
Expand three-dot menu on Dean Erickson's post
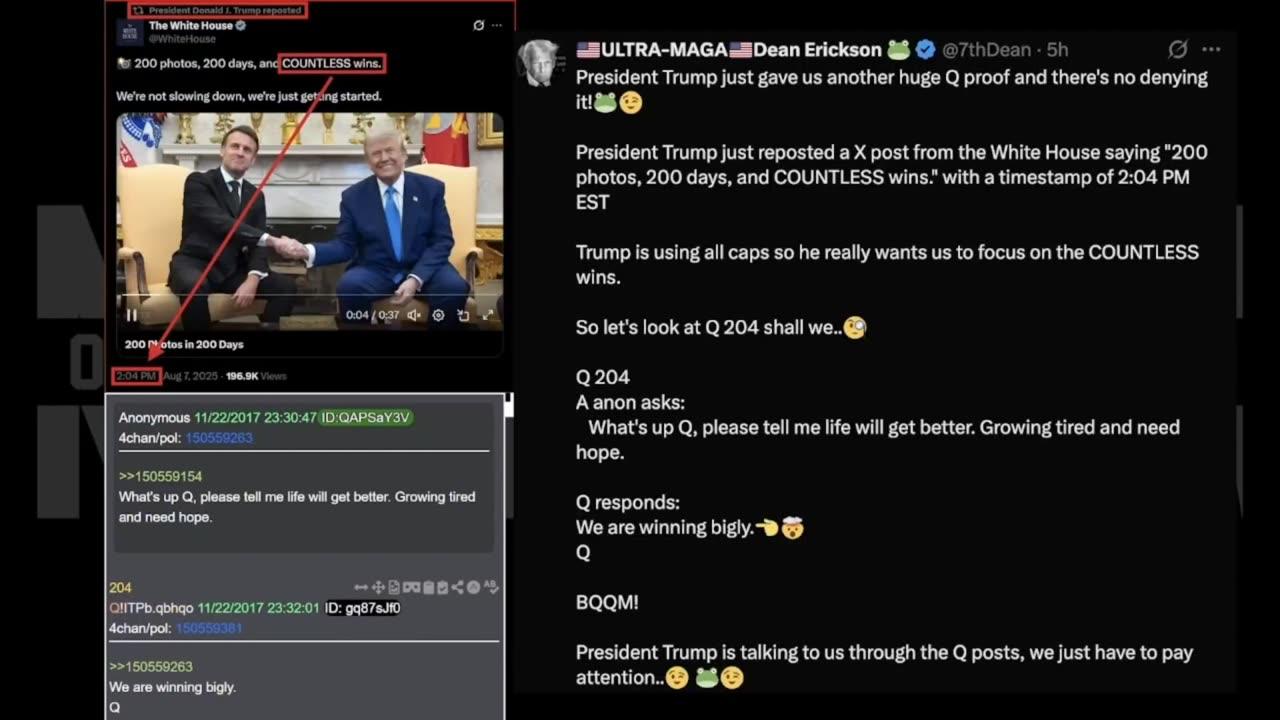point(1211,49)
